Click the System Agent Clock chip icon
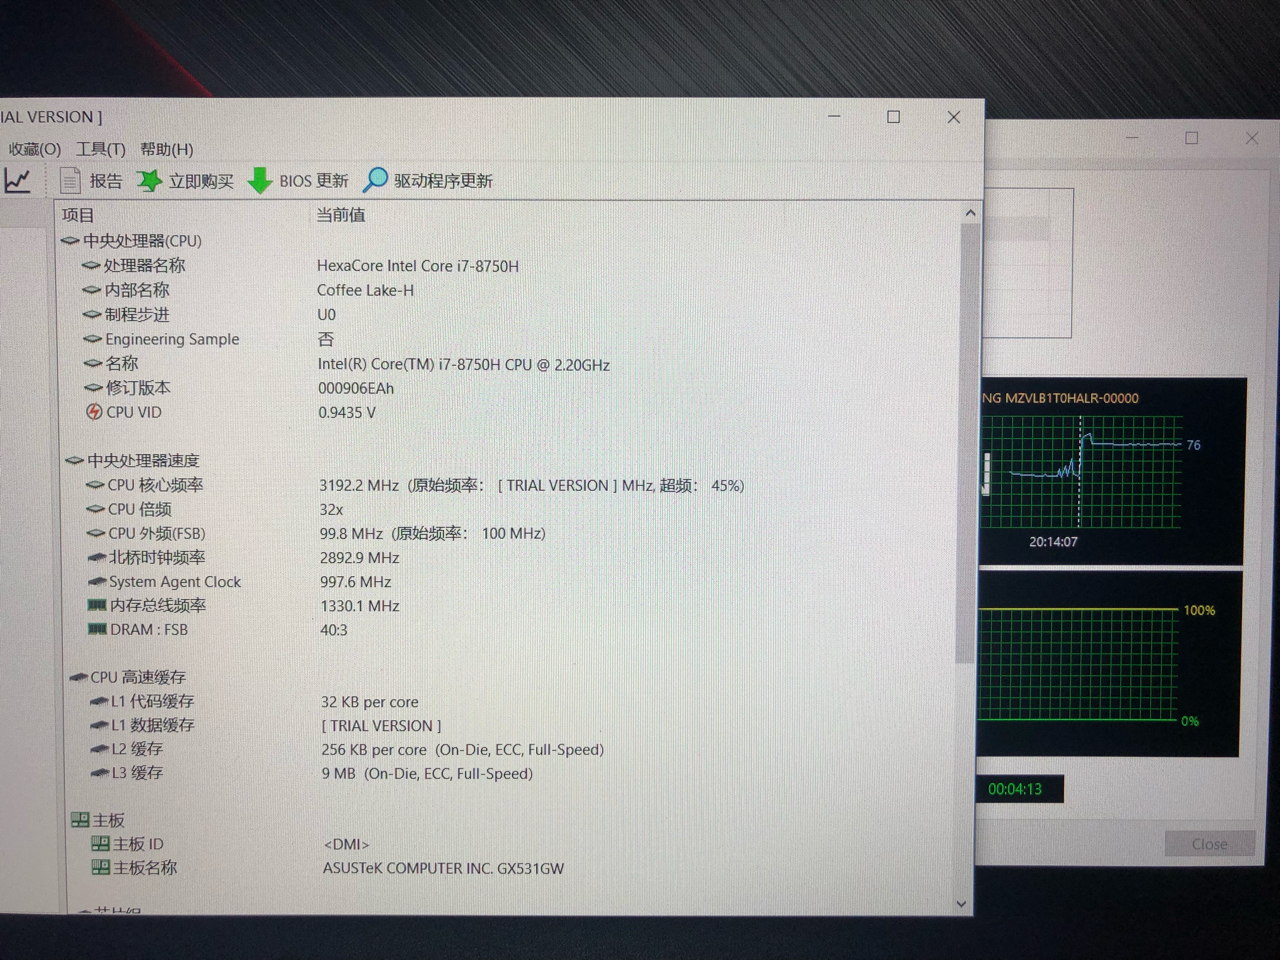This screenshot has width=1280, height=960. pyautogui.click(x=95, y=582)
